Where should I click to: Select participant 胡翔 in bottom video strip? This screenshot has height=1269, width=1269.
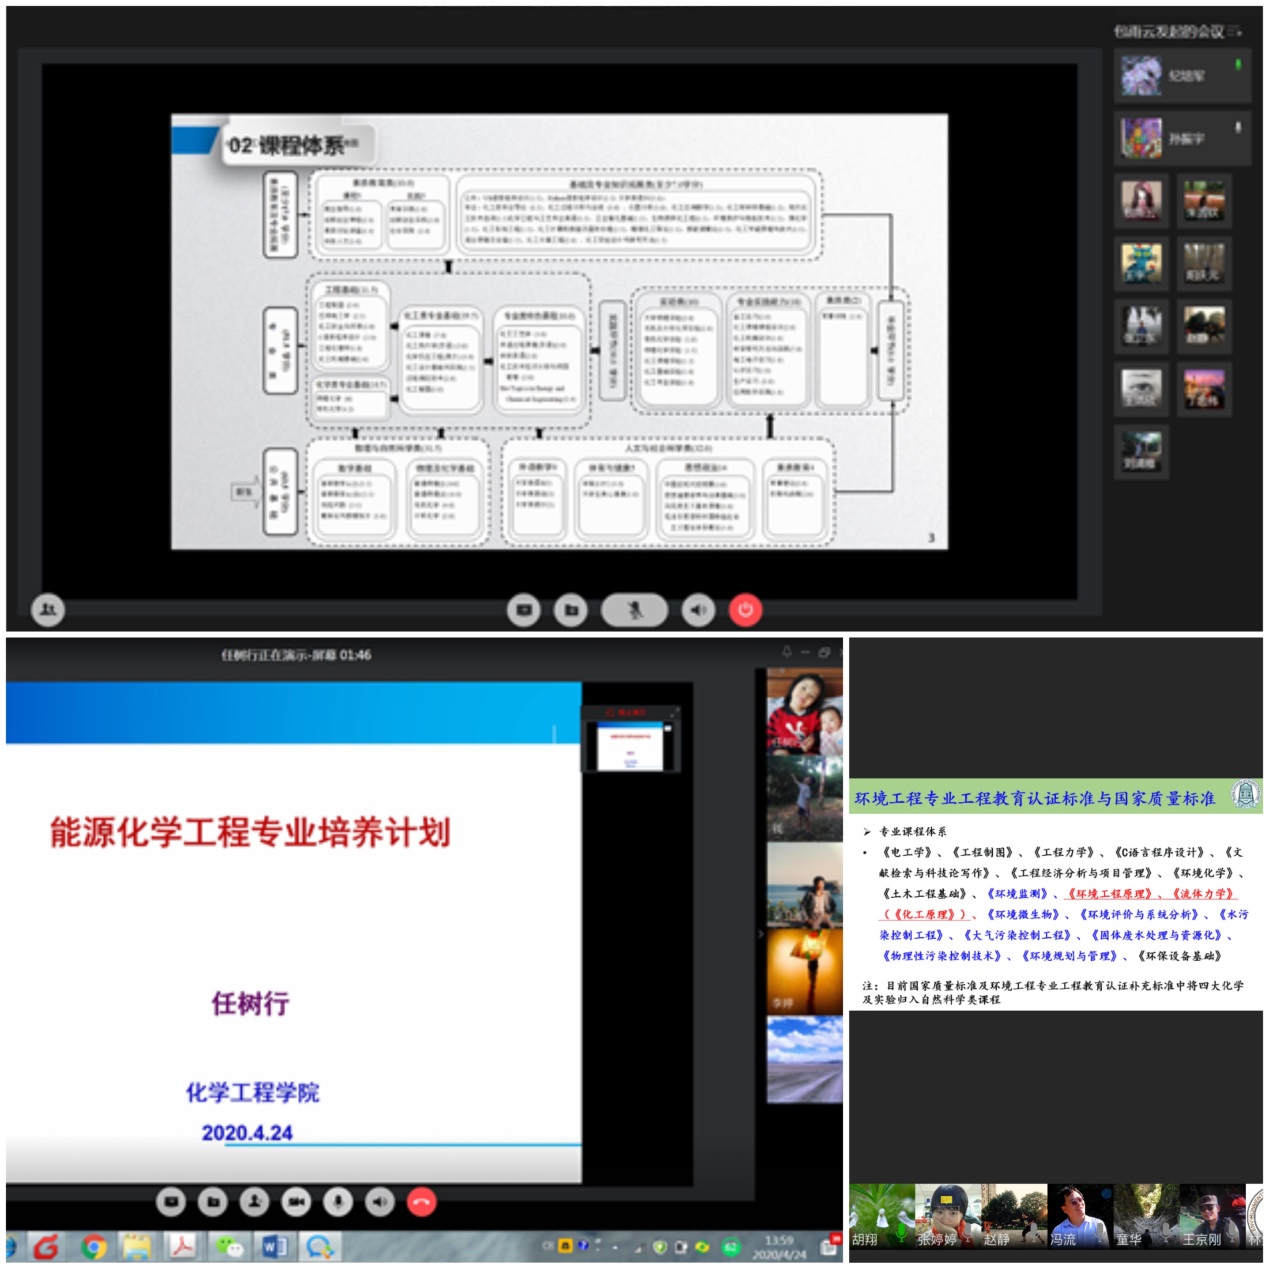click(x=880, y=1216)
